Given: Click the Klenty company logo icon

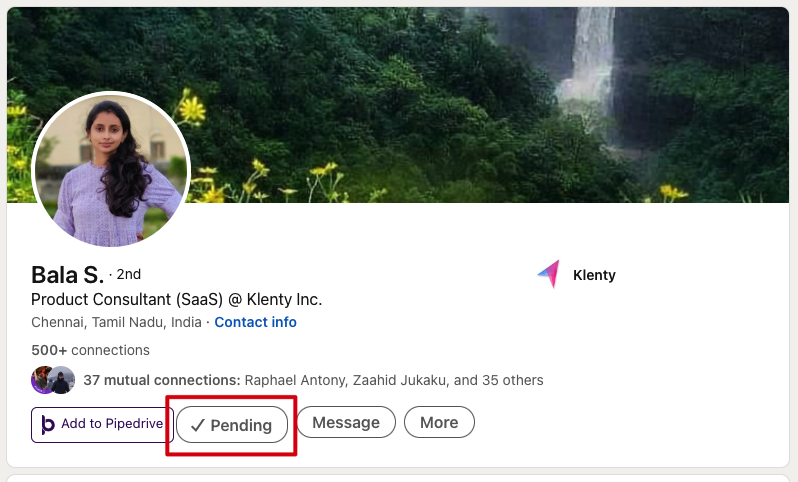Looking at the screenshot, I should (548, 275).
